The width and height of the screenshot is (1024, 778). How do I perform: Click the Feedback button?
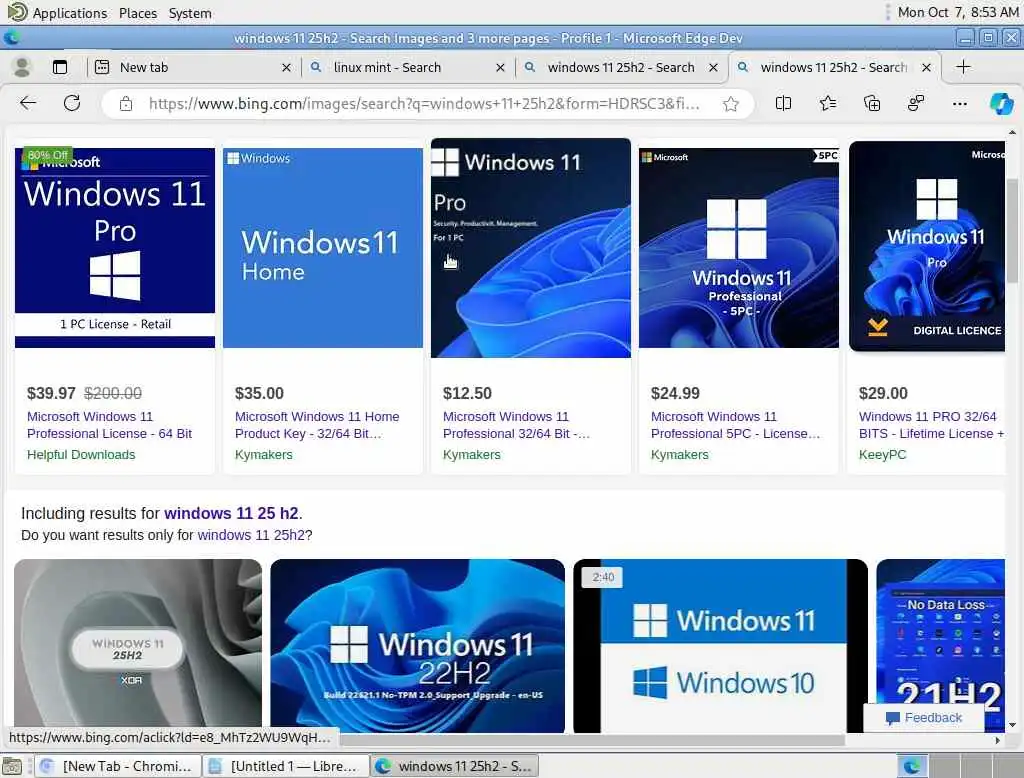click(923, 718)
